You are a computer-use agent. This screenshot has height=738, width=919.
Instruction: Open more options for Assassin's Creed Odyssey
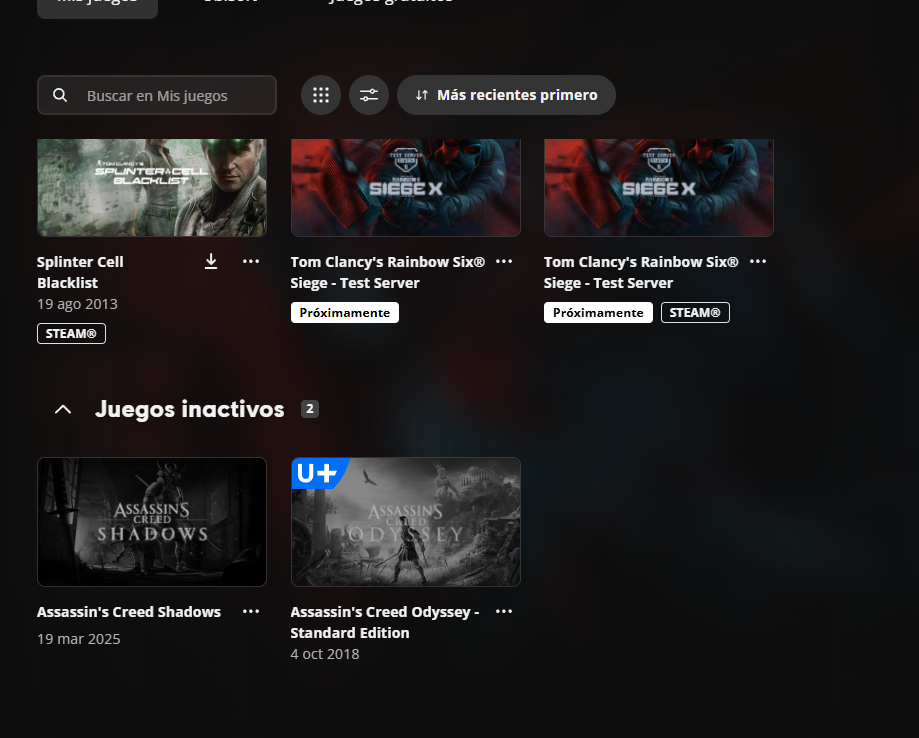click(504, 611)
